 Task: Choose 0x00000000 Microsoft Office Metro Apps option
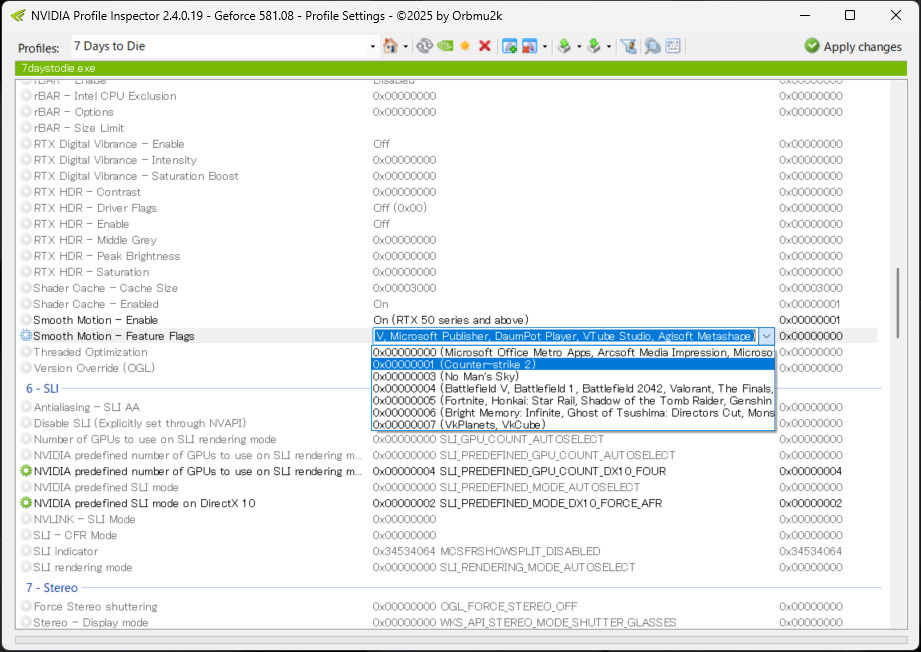(573, 352)
